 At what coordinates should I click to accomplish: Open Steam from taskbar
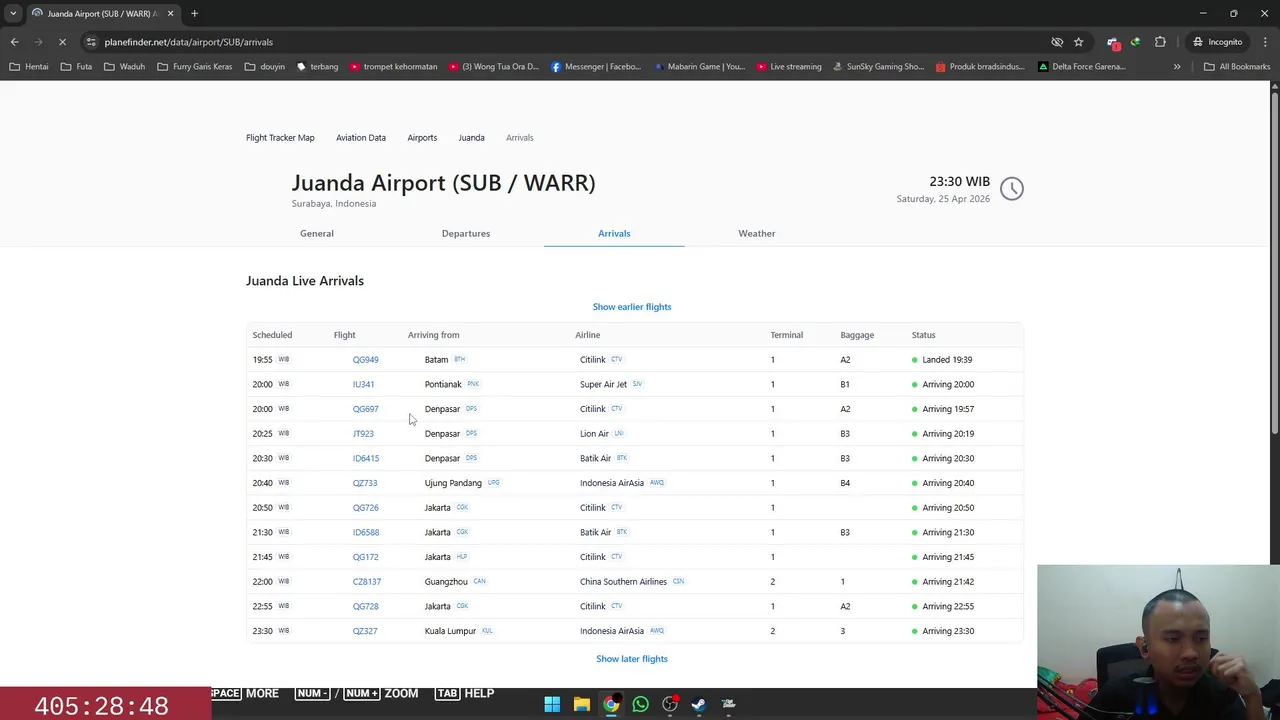(699, 704)
